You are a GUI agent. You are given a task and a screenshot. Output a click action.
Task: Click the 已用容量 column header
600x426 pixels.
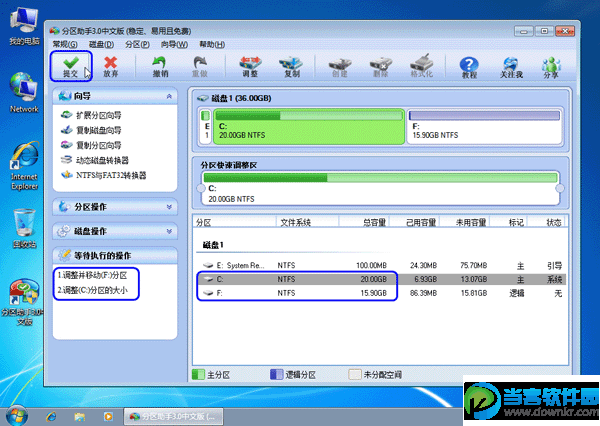[x=414, y=222]
